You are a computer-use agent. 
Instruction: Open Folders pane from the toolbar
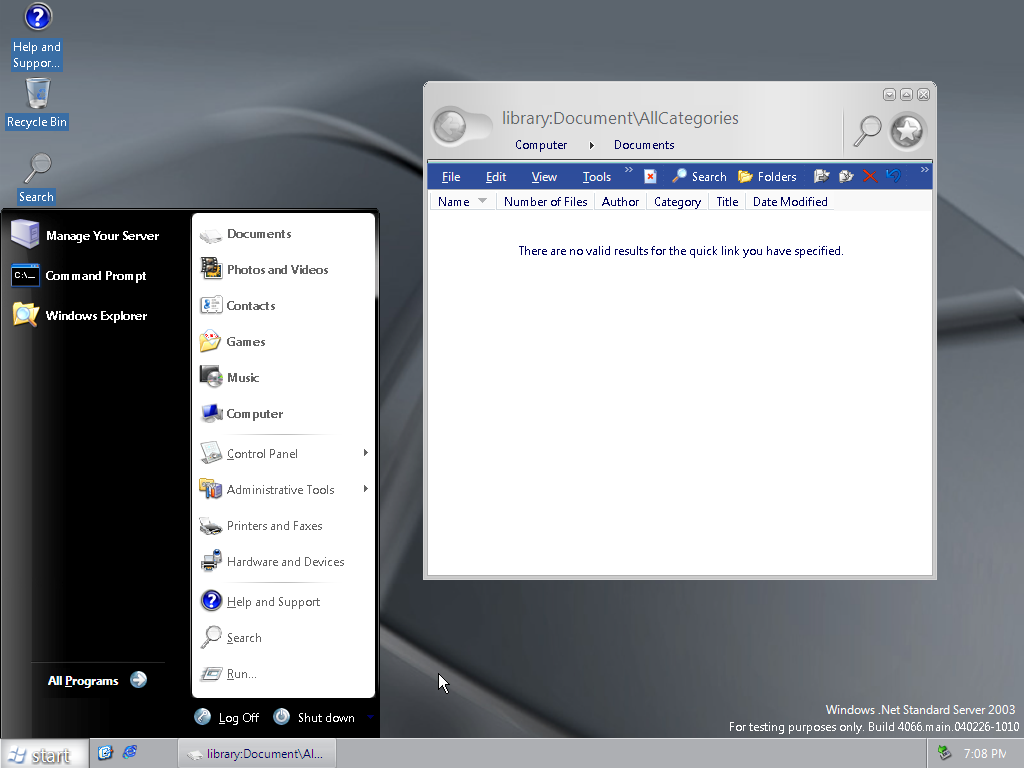pos(767,177)
